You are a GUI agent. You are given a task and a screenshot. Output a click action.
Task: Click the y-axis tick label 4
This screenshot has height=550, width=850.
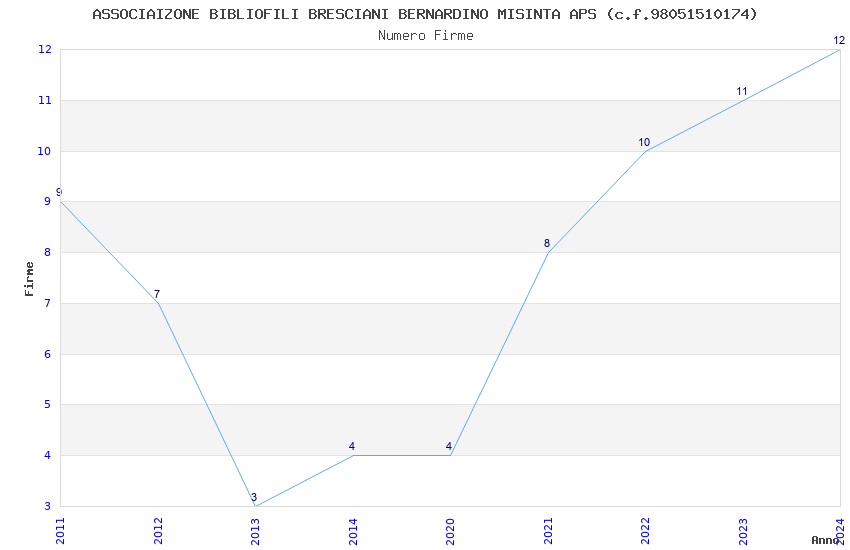[x=48, y=456]
